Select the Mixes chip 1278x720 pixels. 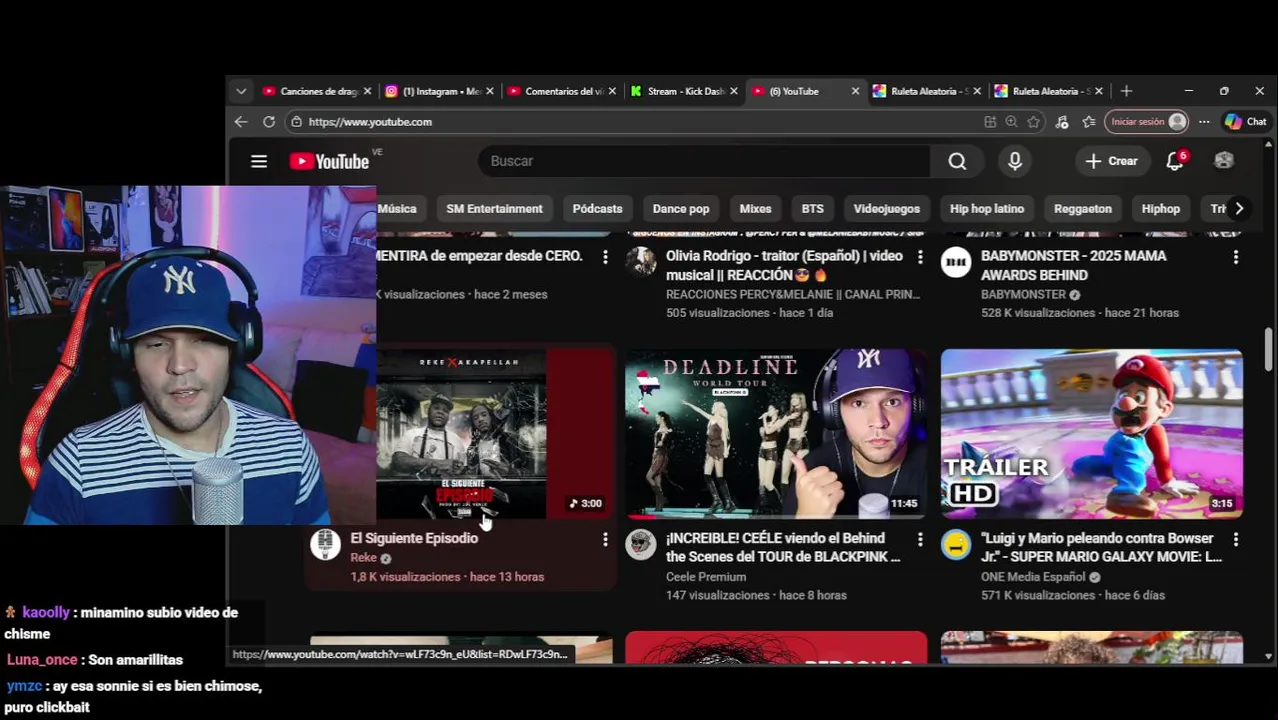pyautogui.click(x=755, y=209)
